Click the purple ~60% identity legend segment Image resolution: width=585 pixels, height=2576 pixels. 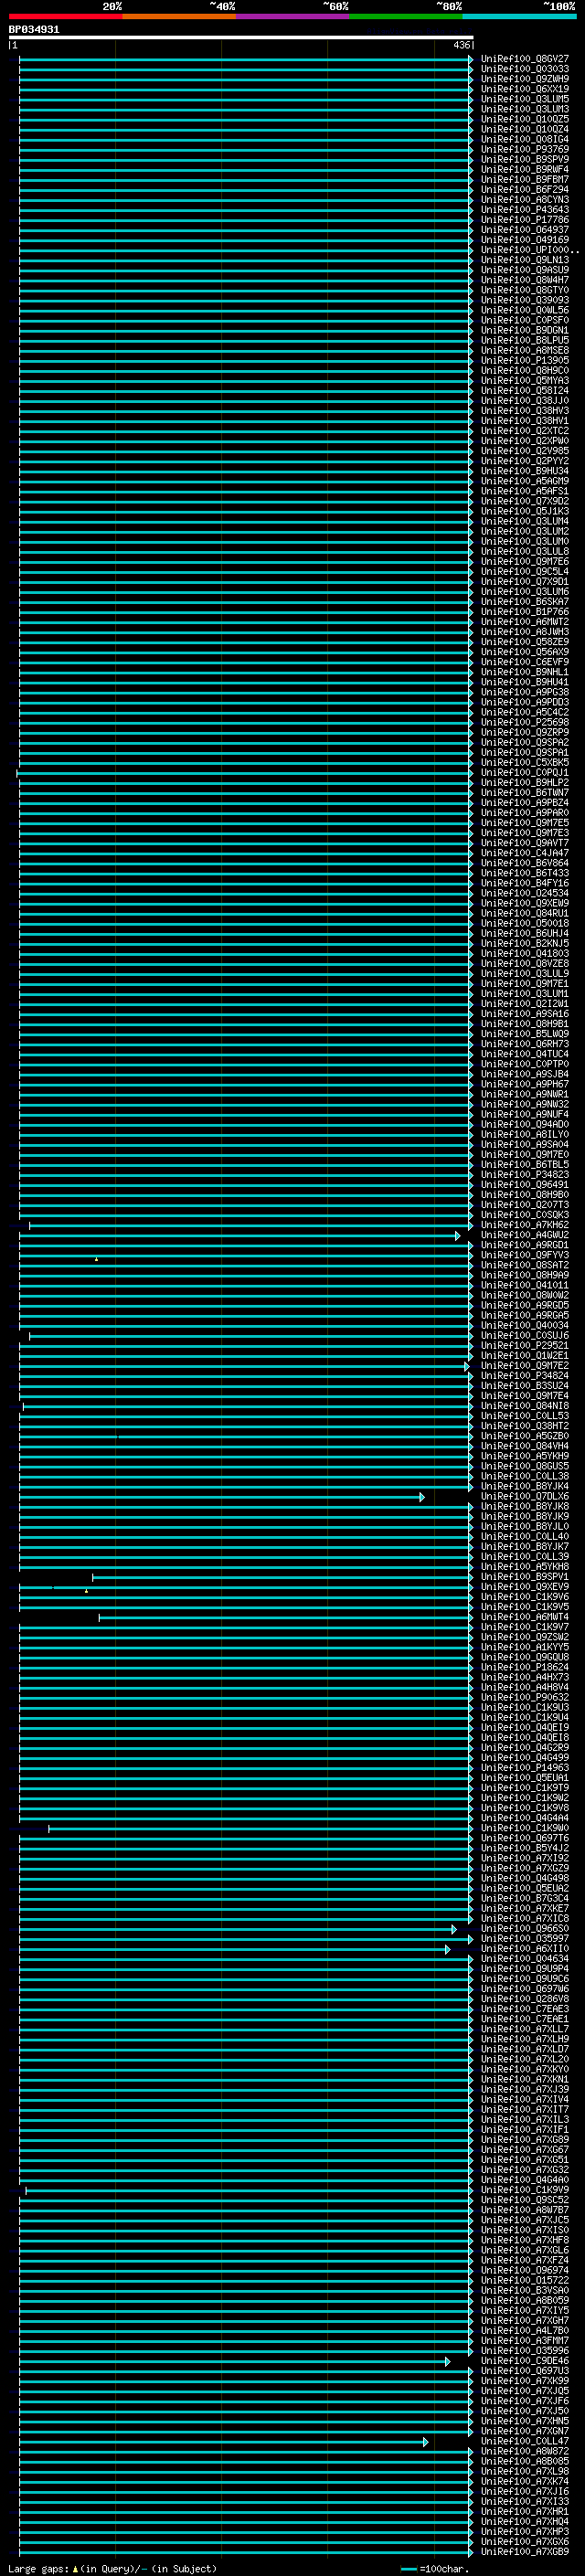[x=293, y=16]
